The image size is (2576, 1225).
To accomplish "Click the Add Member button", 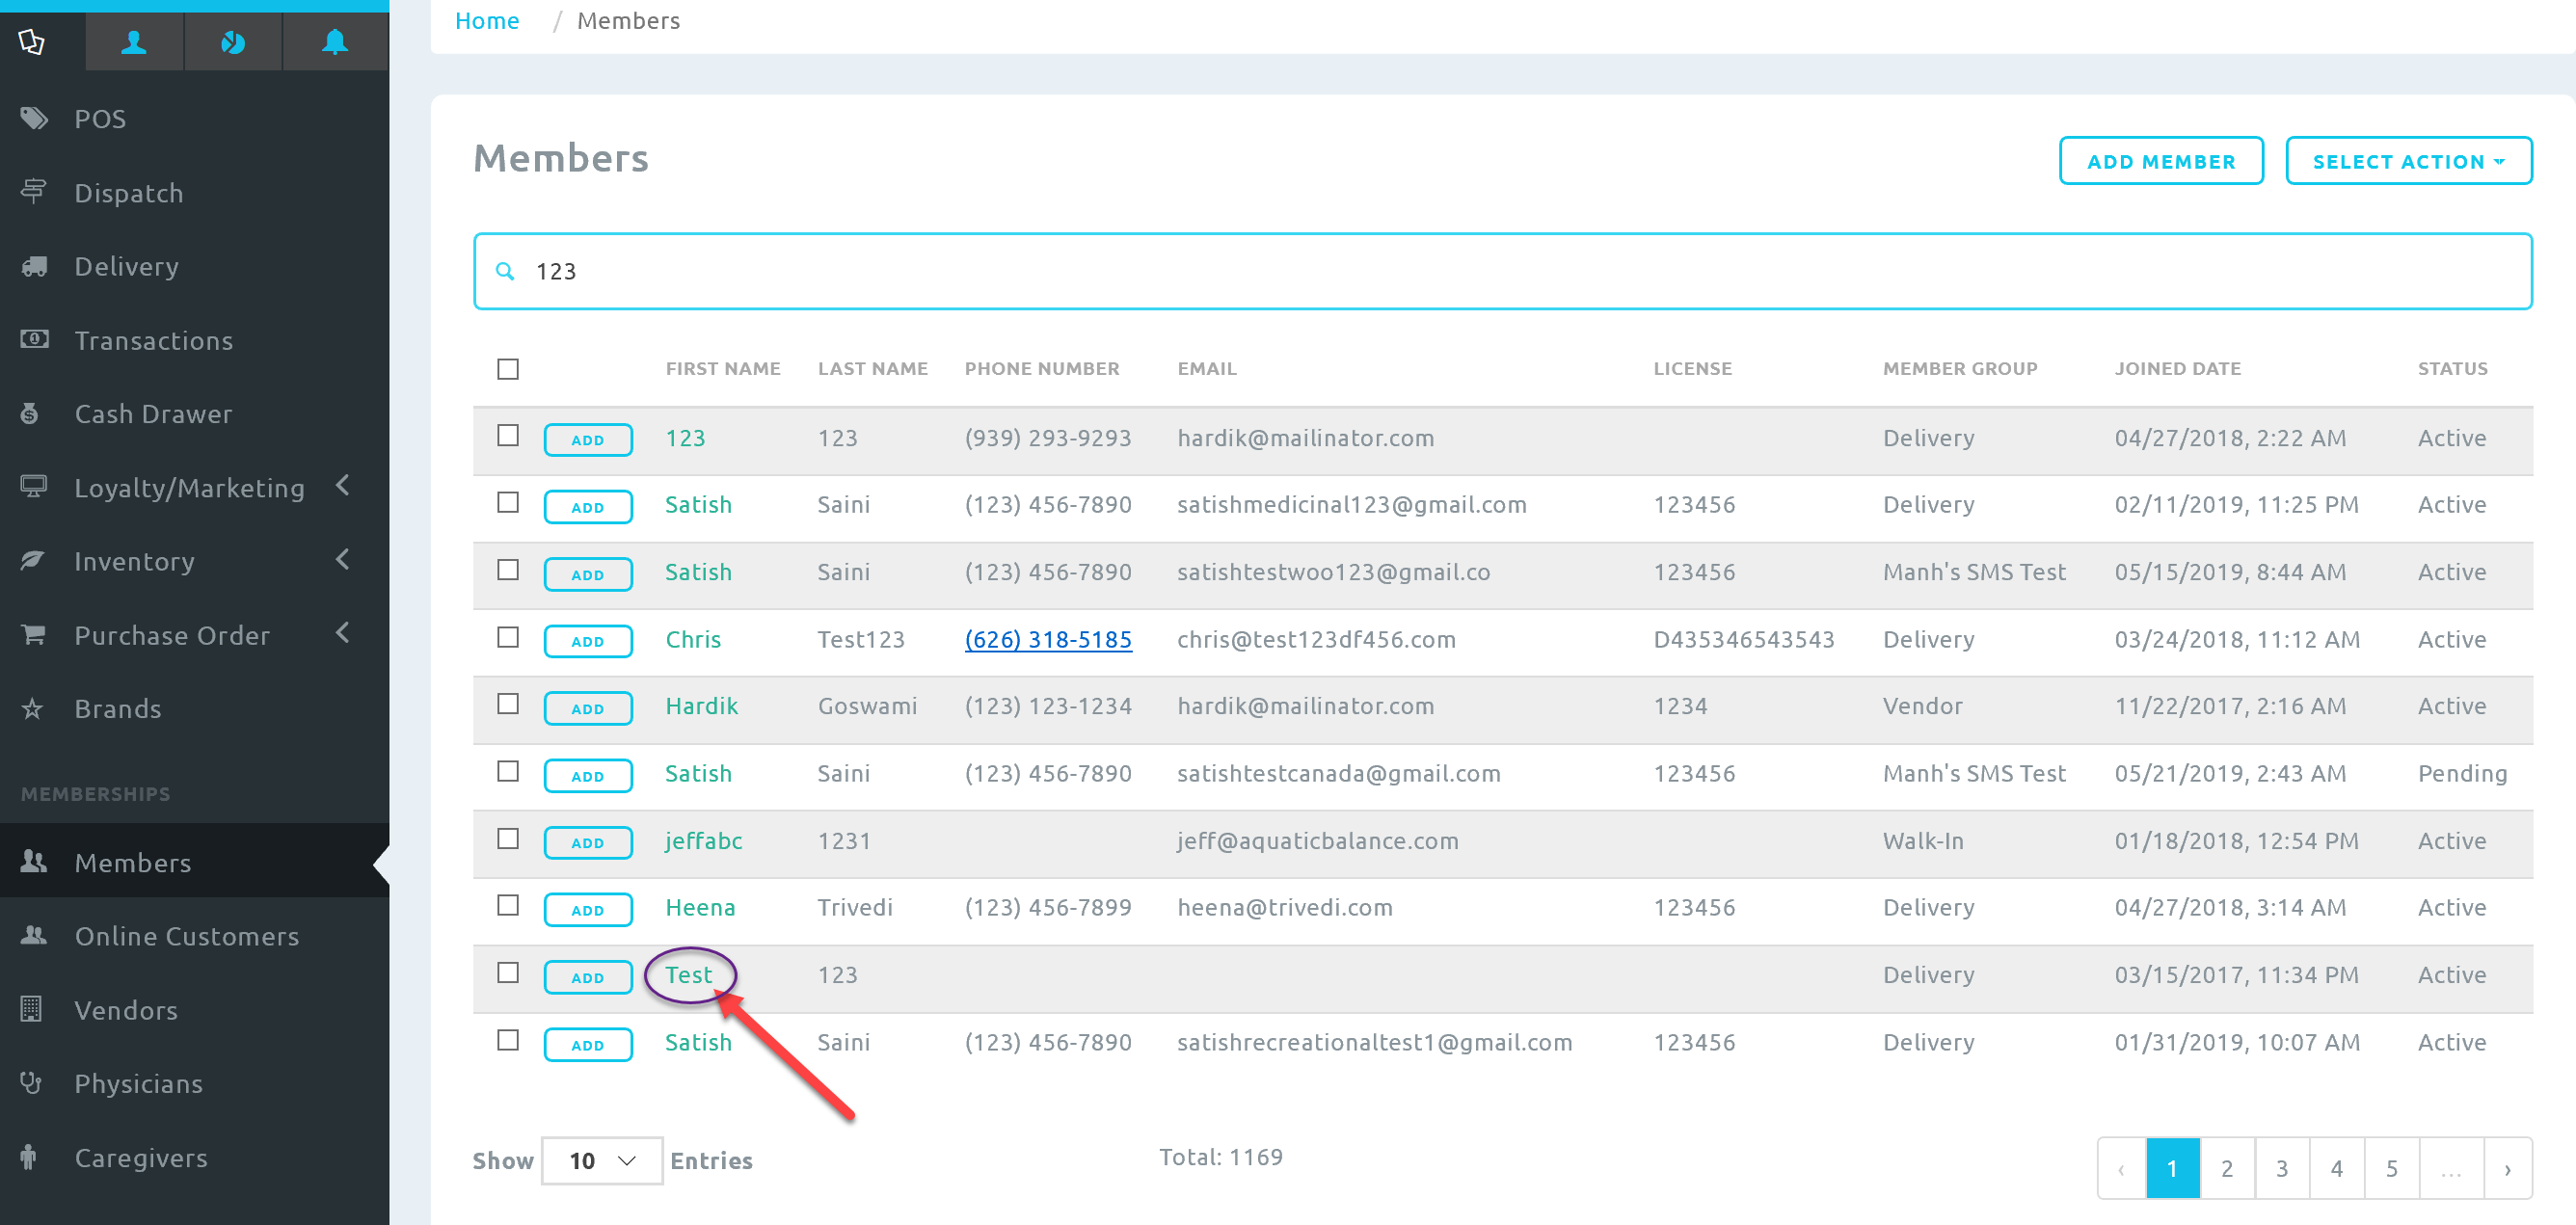I will 2160,161.
